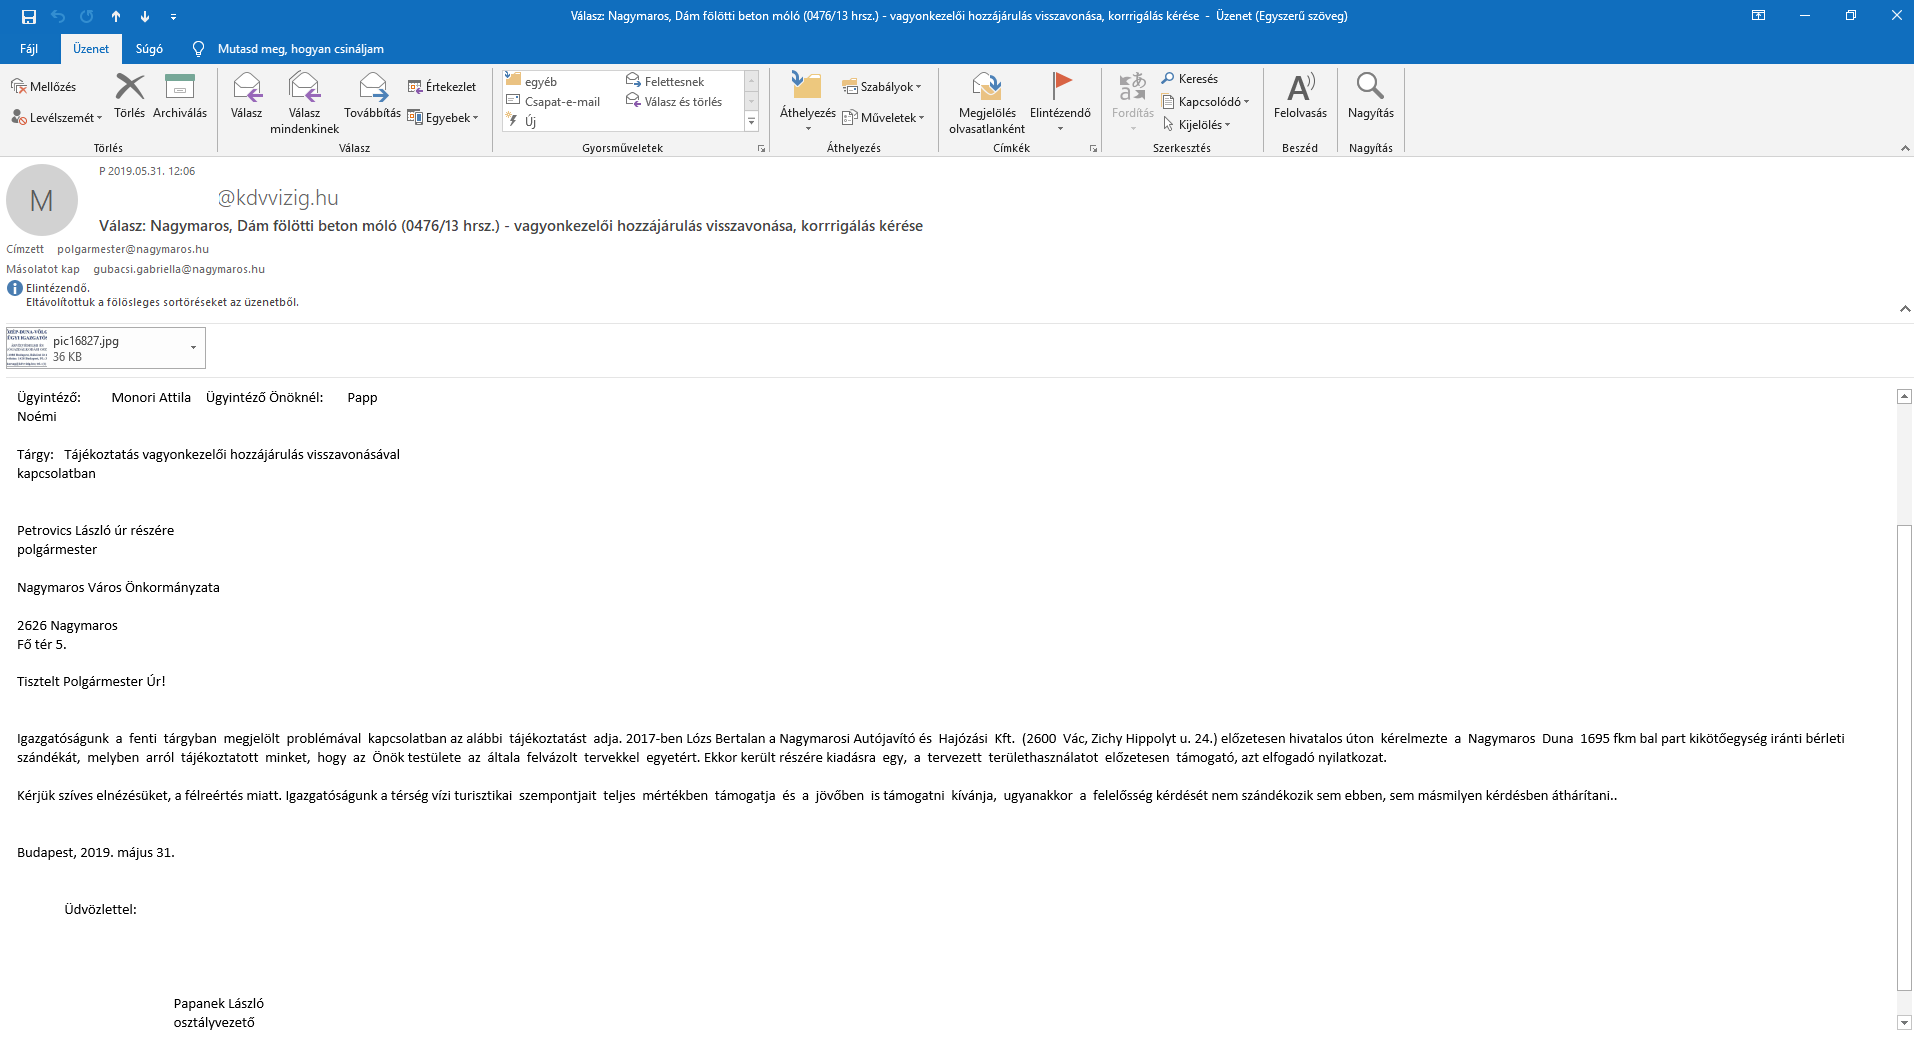The image size is (1914, 1038).
Task: Click the Törlés (Delete) icon
Action: tap(129, 89)
